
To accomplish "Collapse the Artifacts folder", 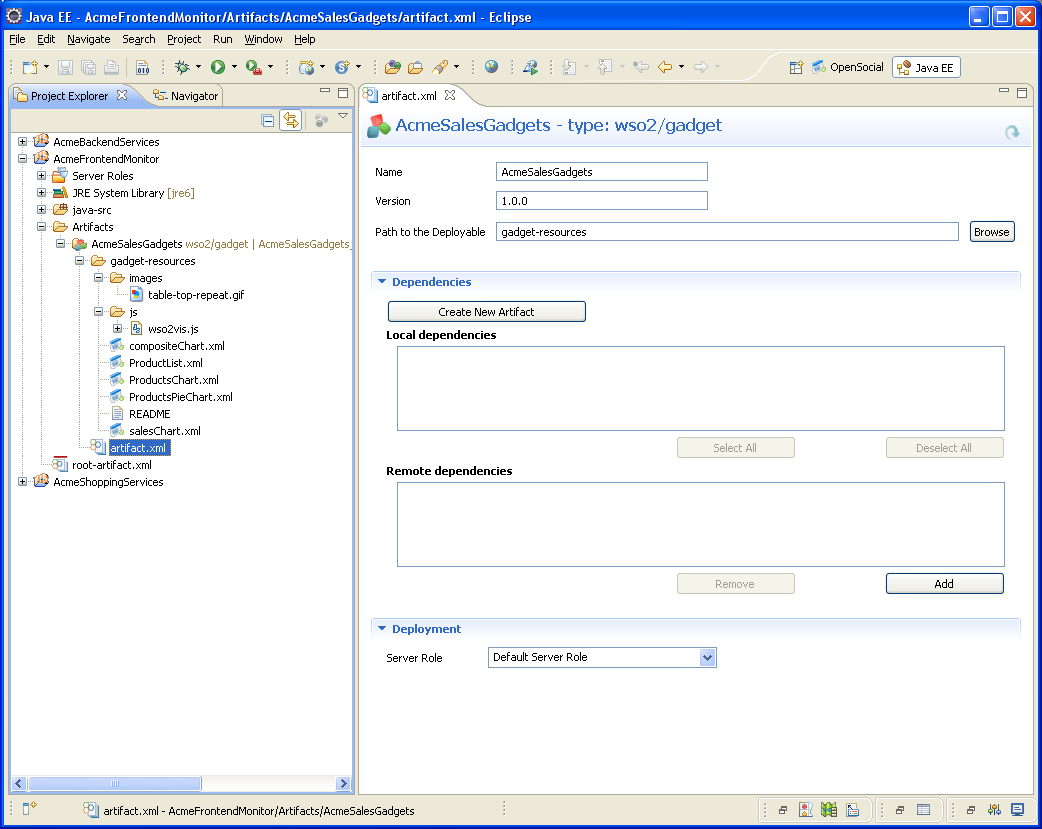I will [x=41, y=227].
